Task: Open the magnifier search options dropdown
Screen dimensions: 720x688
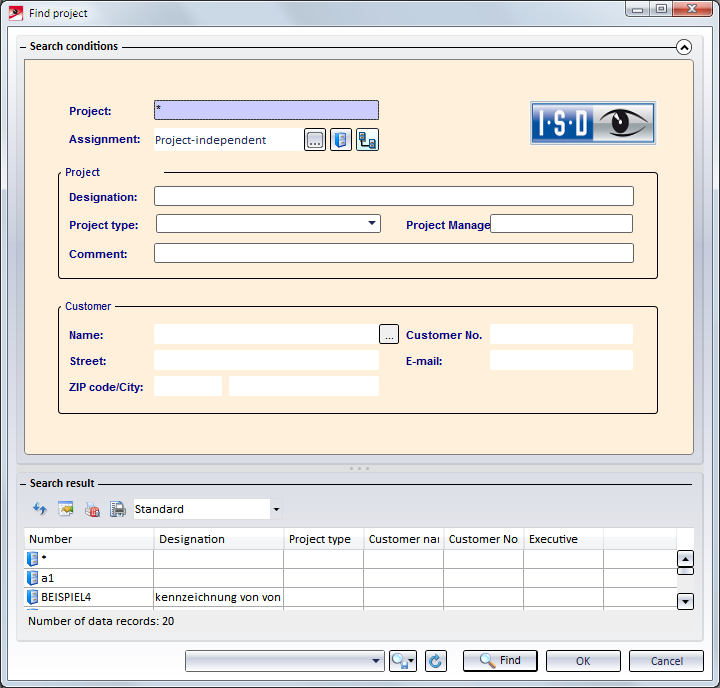Action: click(x=404, y=661)
